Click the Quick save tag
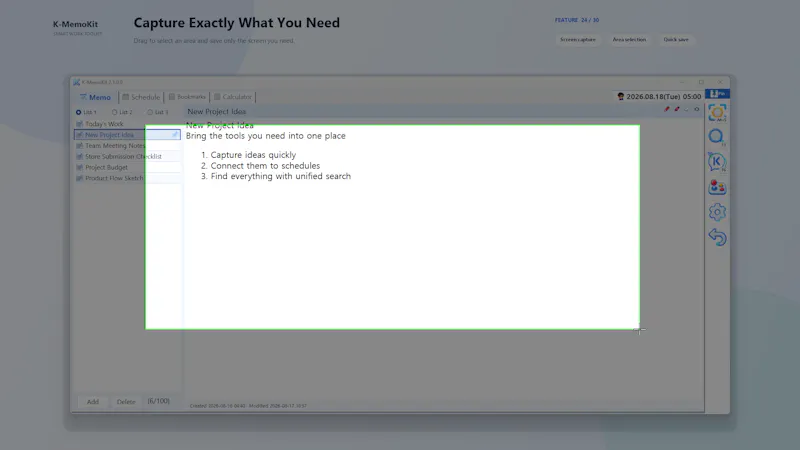The height and width of the screenshot is (450, 800). click(x=676, y=39)
